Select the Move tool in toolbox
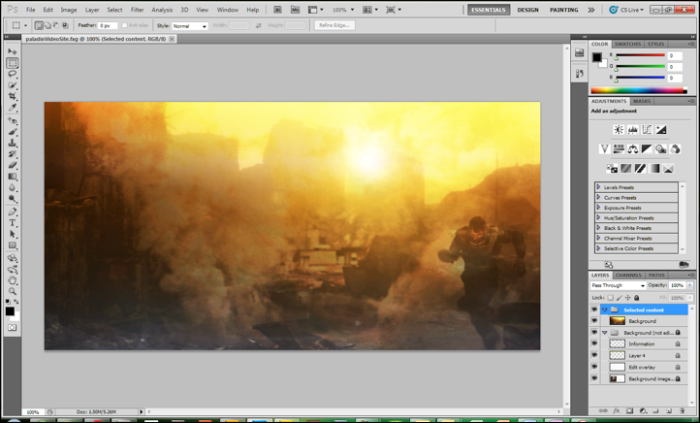 click(x=12, y=51)
